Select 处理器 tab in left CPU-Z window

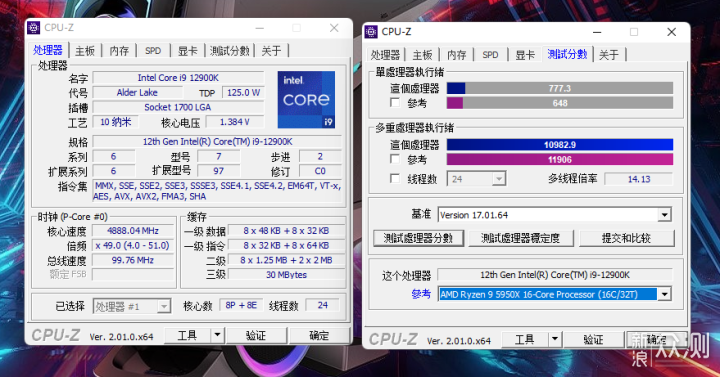tap(48, 50)
